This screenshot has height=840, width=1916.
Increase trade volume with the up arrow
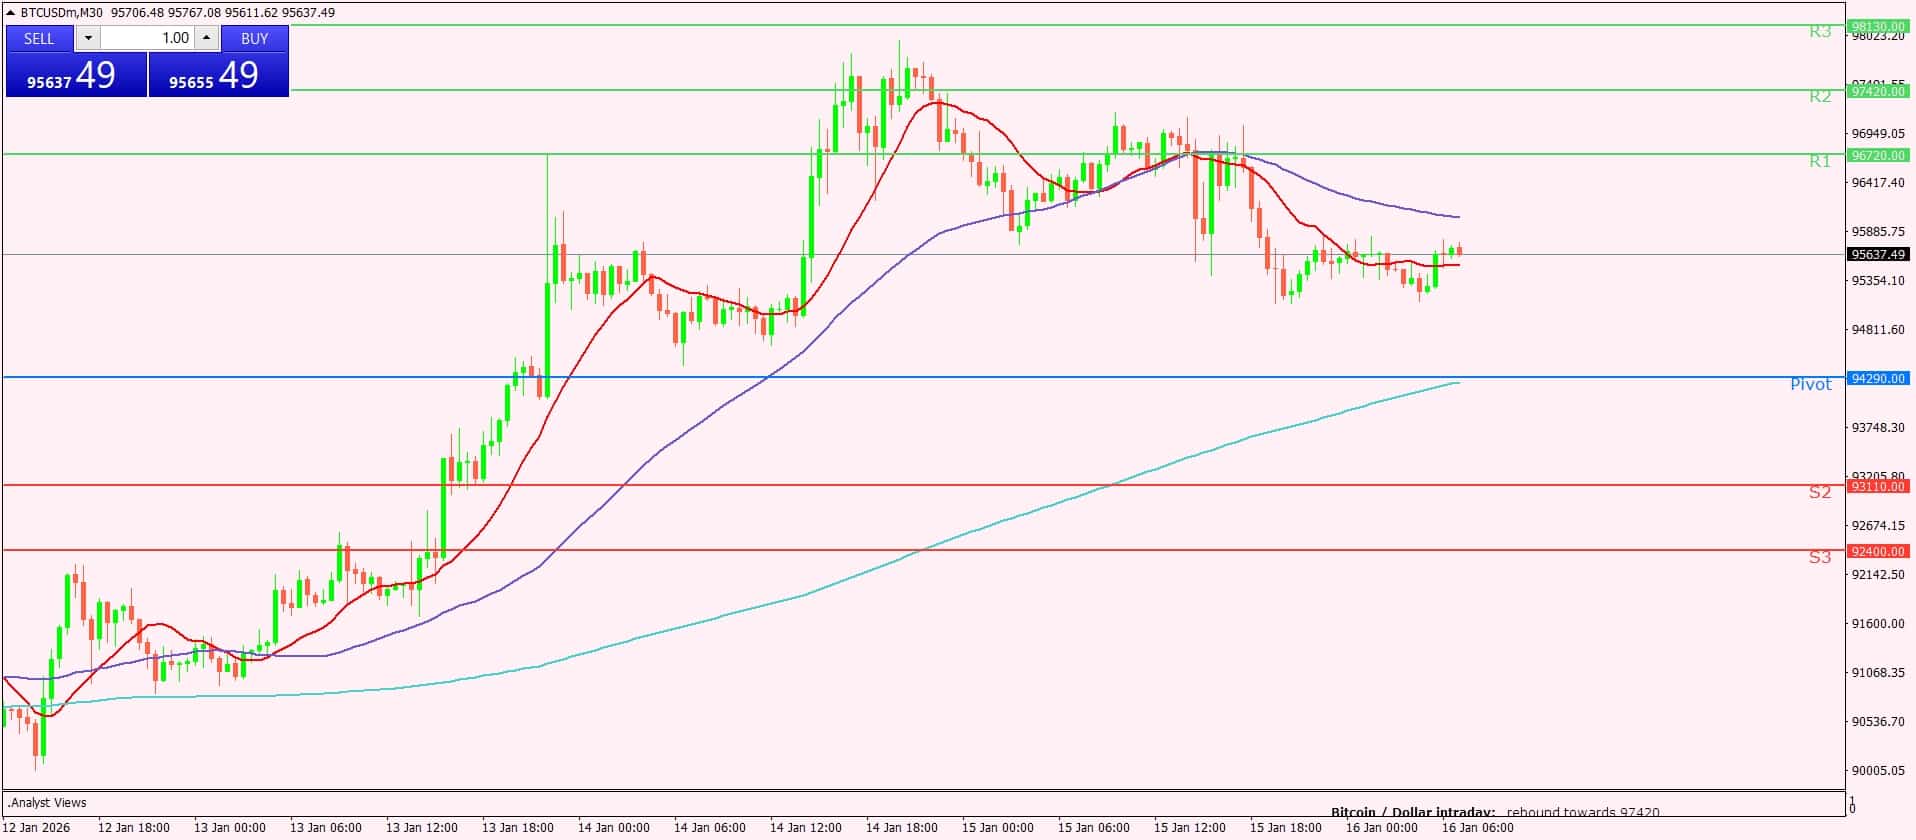click(206, 38)
